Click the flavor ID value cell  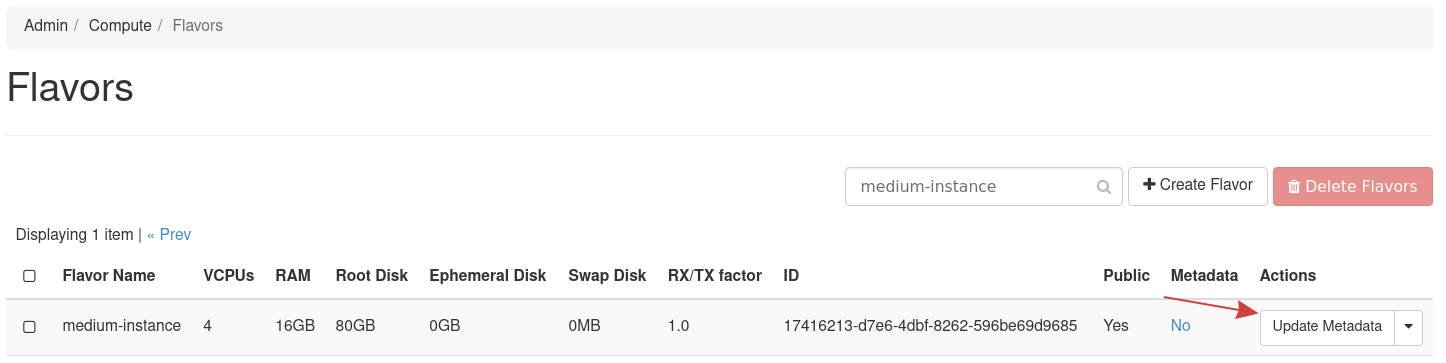click(930, 326)
